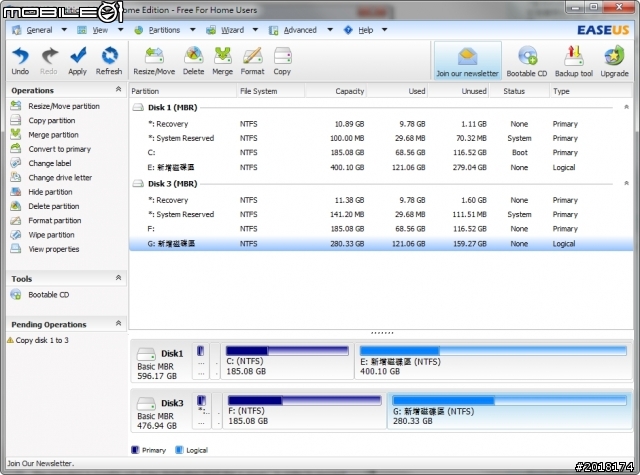640x475 pixels.
Task: Select Disk 1 Recovery partition row
Action: coord(381,124)
